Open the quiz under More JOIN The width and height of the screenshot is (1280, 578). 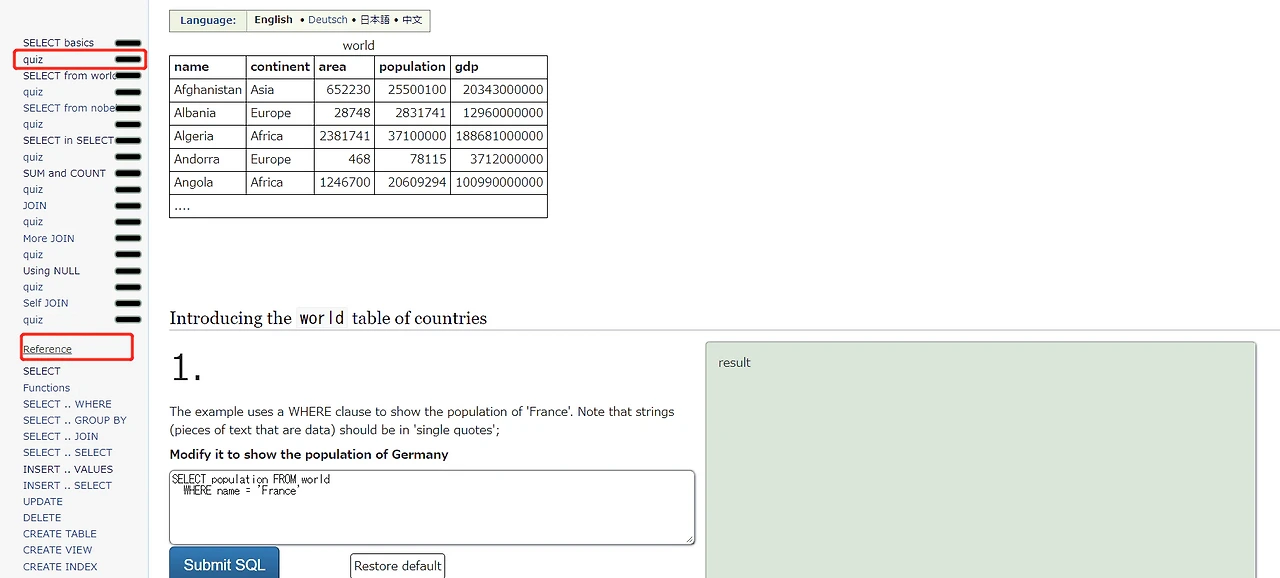[x=33, y=254]
